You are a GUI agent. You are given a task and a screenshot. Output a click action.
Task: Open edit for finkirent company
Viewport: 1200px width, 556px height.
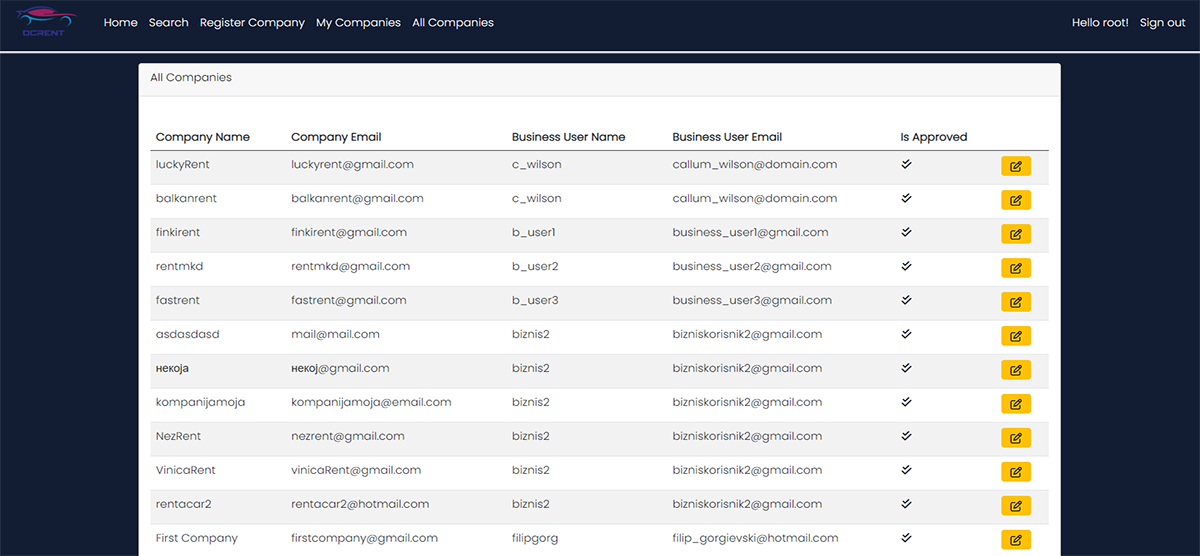tap(1015, 235)
